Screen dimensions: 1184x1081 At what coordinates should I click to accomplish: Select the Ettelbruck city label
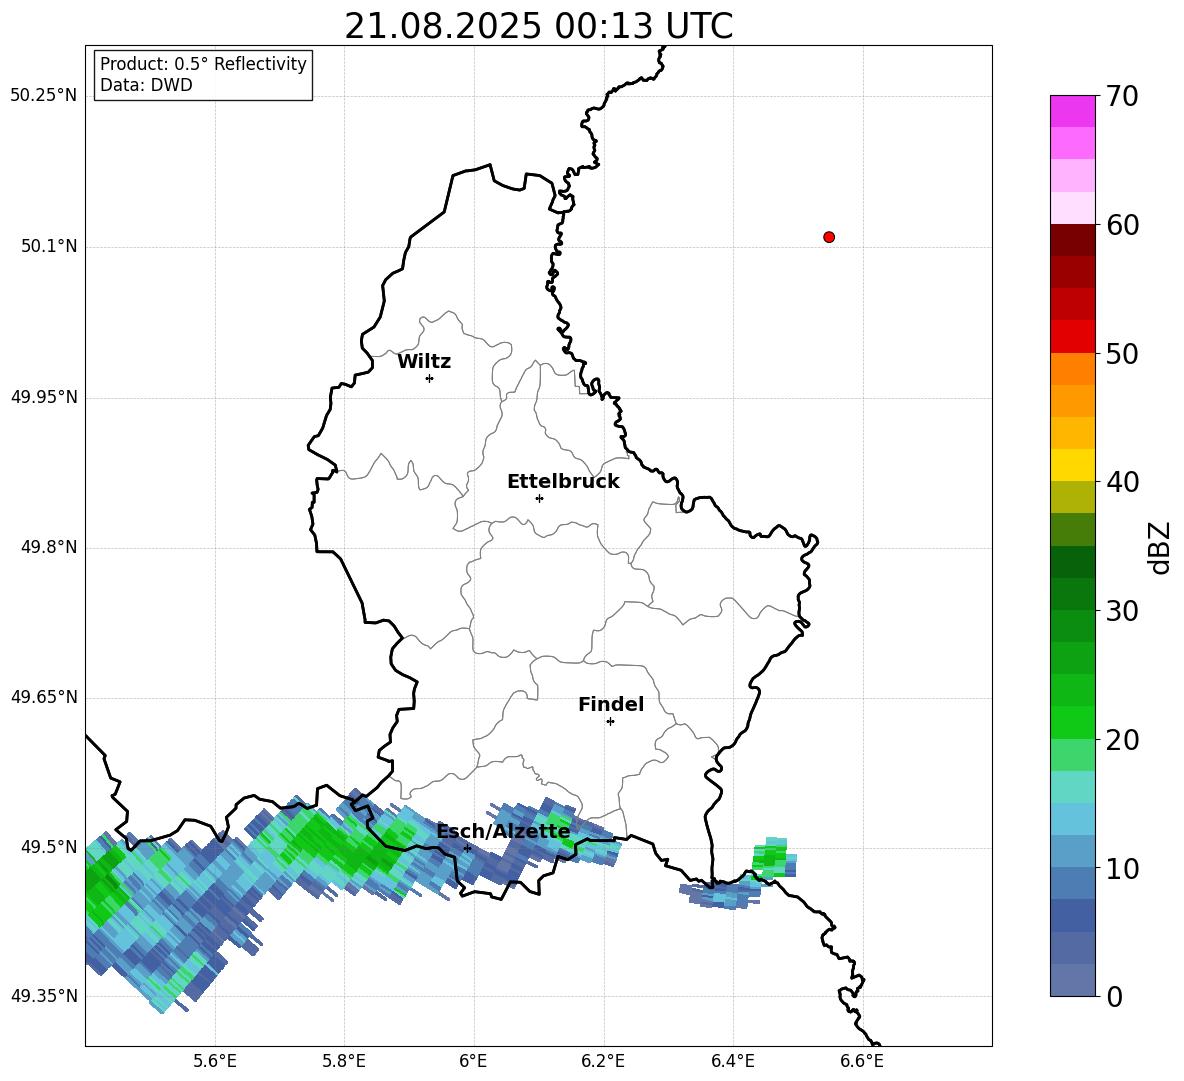[x=563, y=482]
